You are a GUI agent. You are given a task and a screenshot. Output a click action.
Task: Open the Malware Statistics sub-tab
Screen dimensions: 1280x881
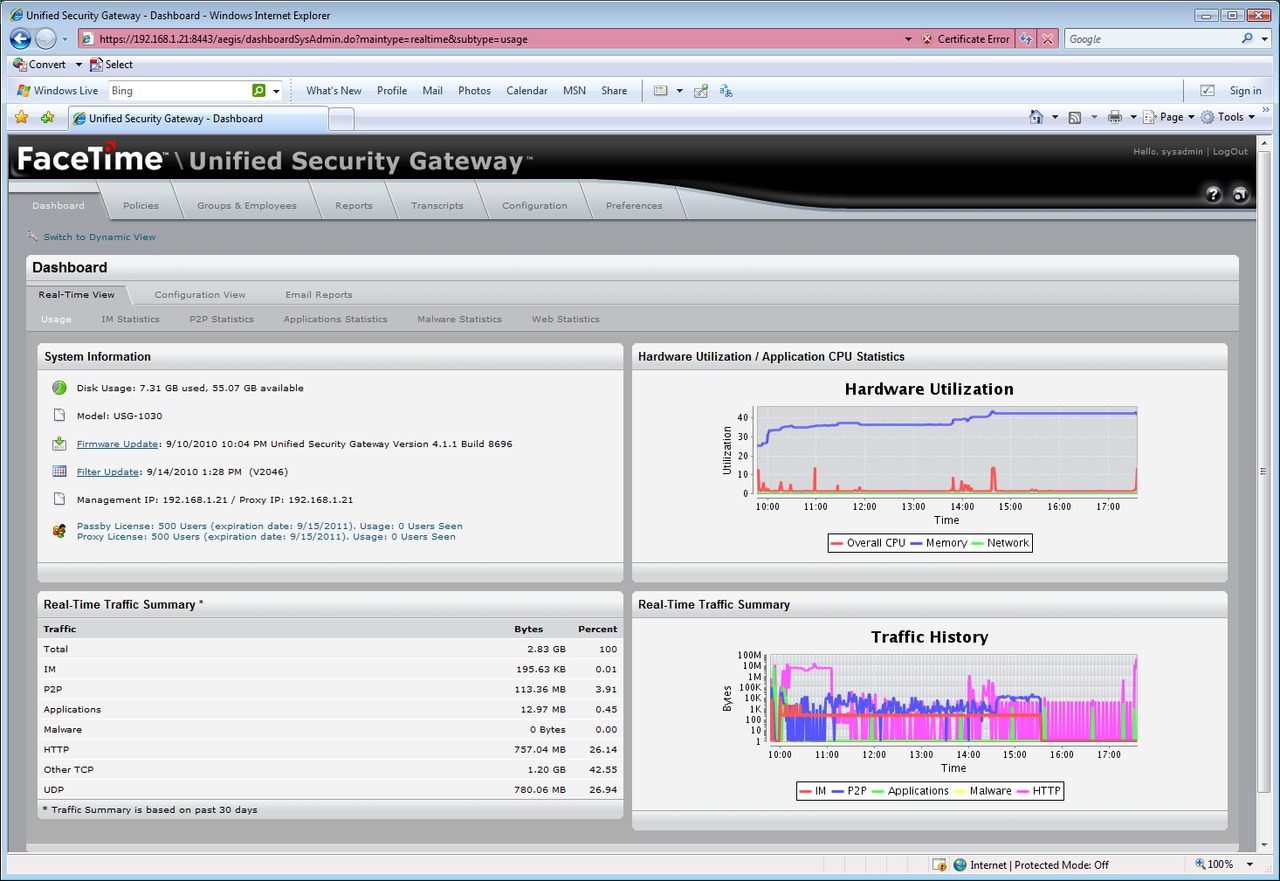click(x=459, y=319)
